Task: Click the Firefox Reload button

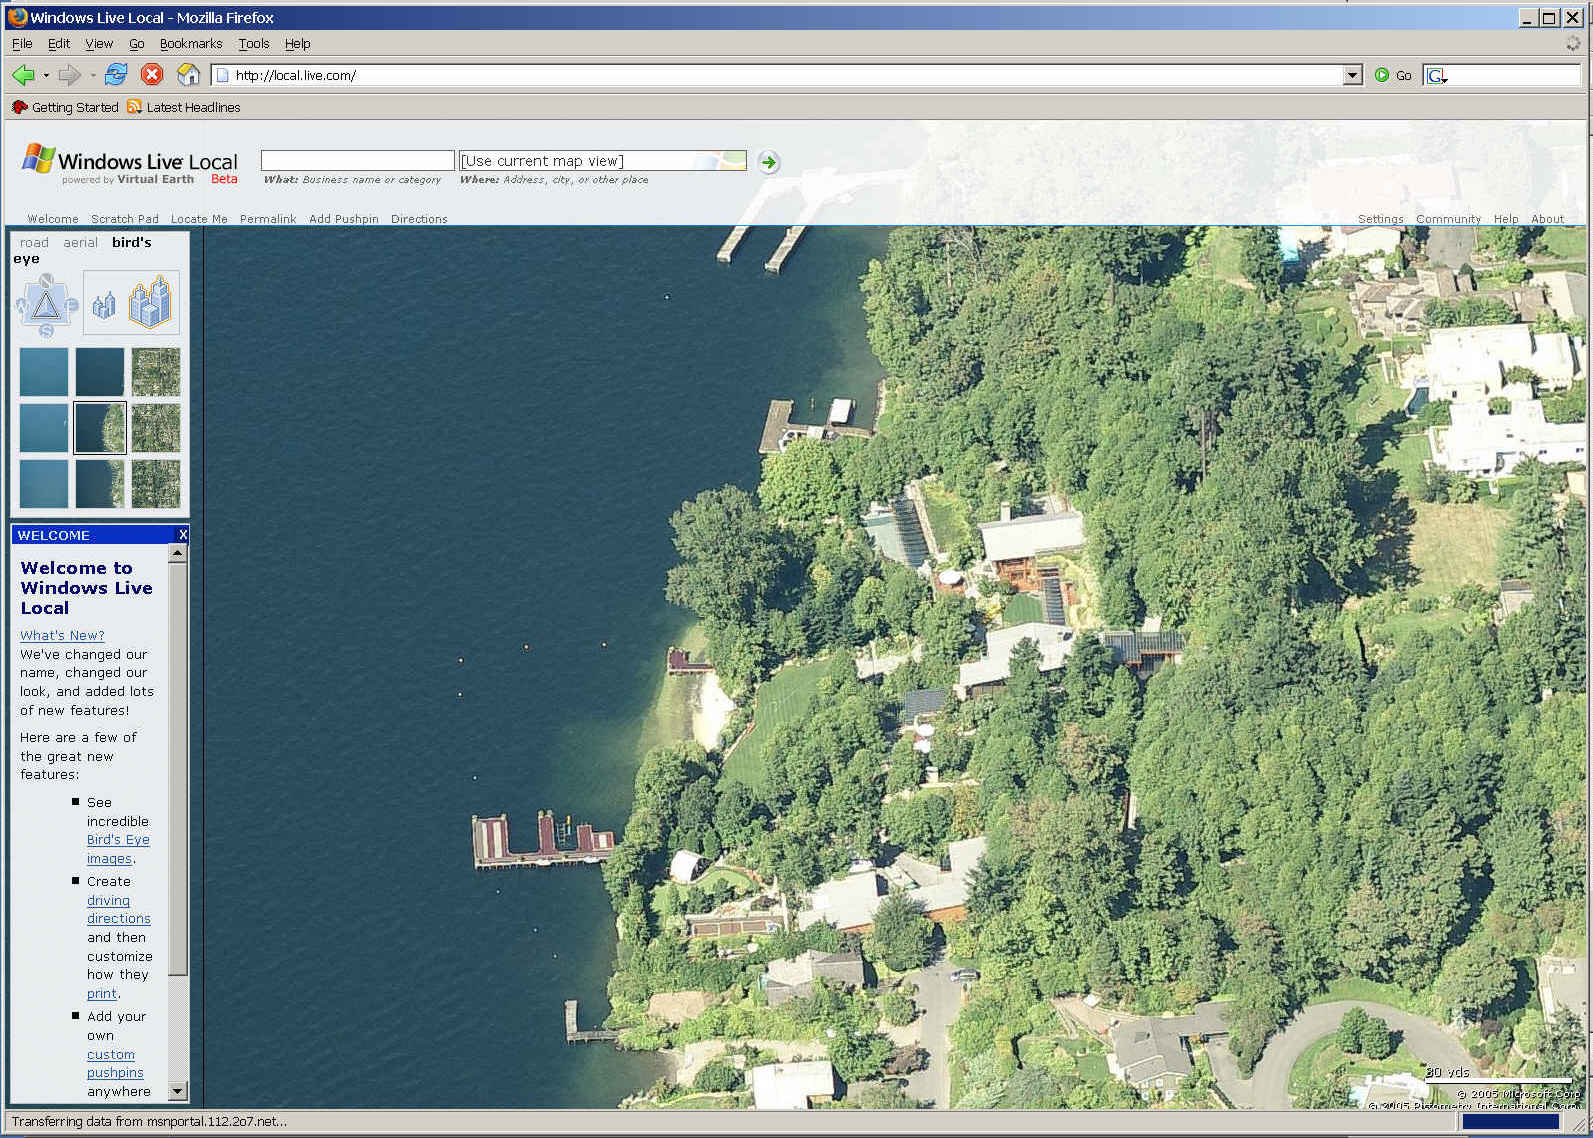Action: [x=116, y=75]
